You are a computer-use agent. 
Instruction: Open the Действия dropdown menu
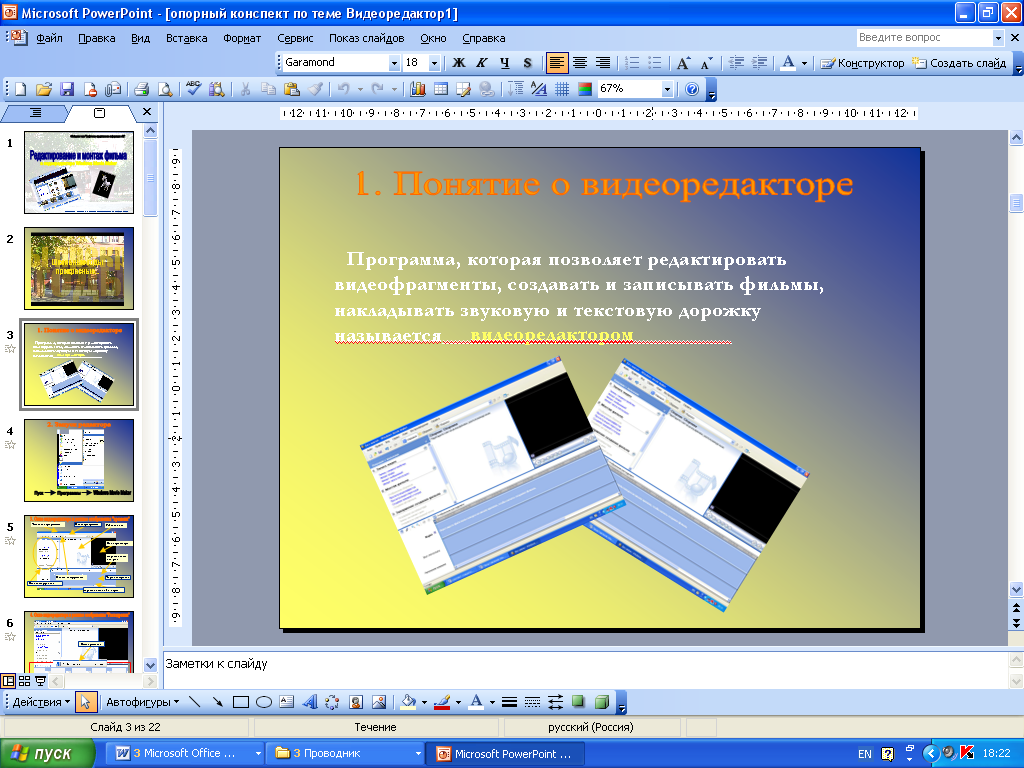click(x=41, y=702)
